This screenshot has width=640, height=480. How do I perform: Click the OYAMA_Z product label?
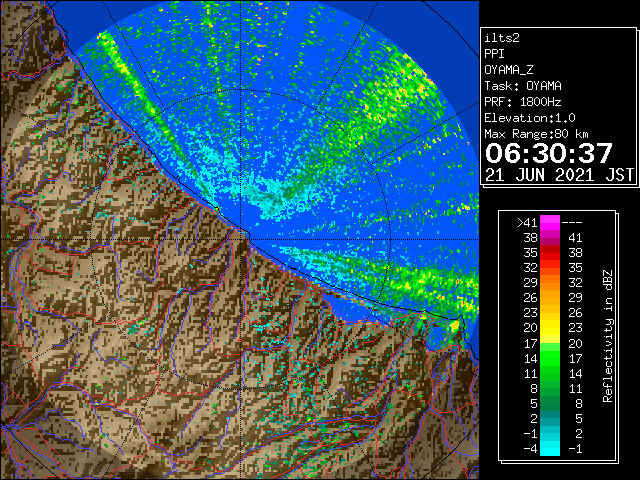tap(509, 70)
